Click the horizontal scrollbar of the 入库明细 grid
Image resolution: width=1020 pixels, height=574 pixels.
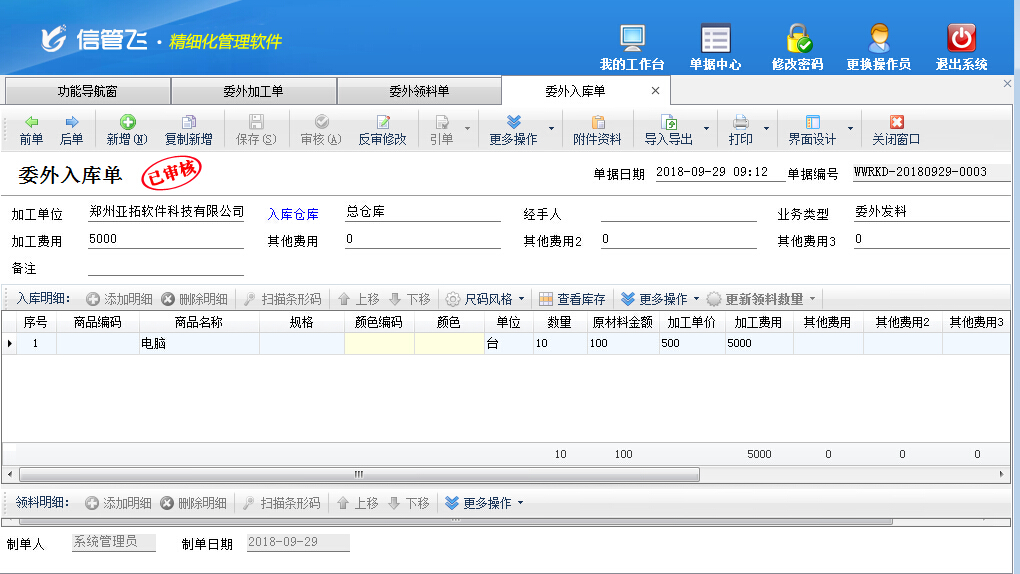pyautogui.click(x=358, y=474)
